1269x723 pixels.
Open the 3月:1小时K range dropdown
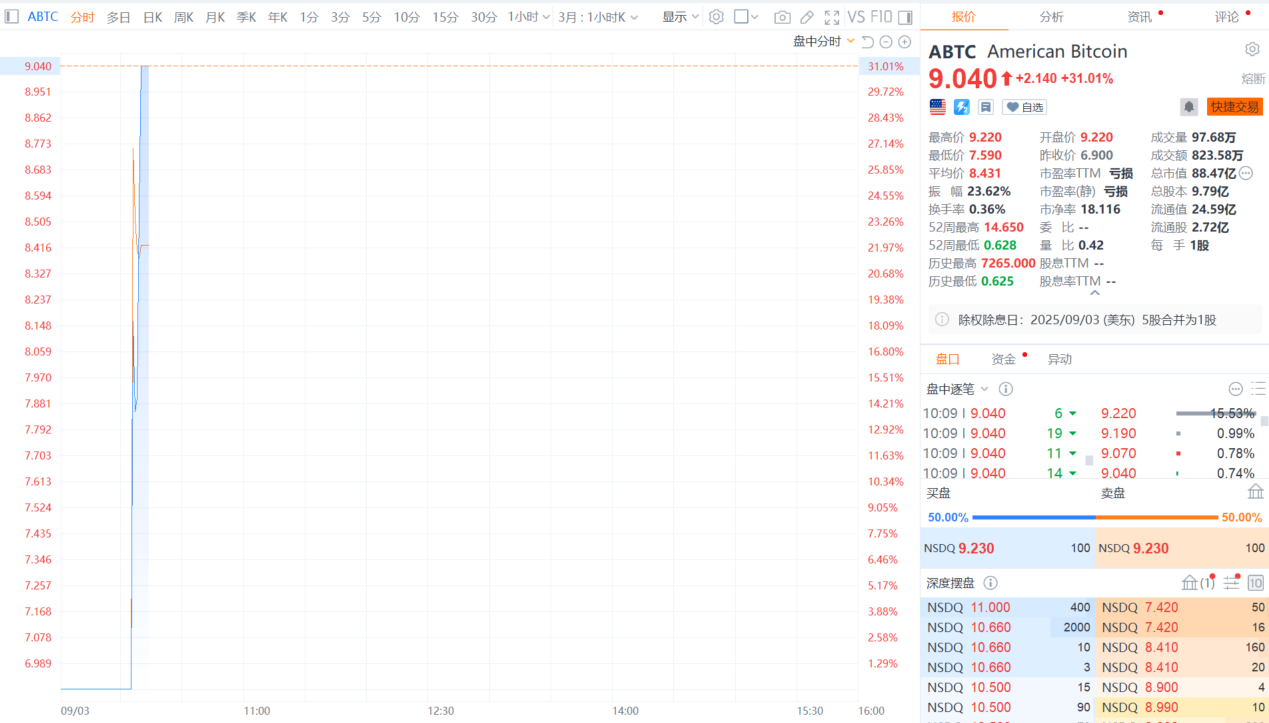(x=598, y=17)
